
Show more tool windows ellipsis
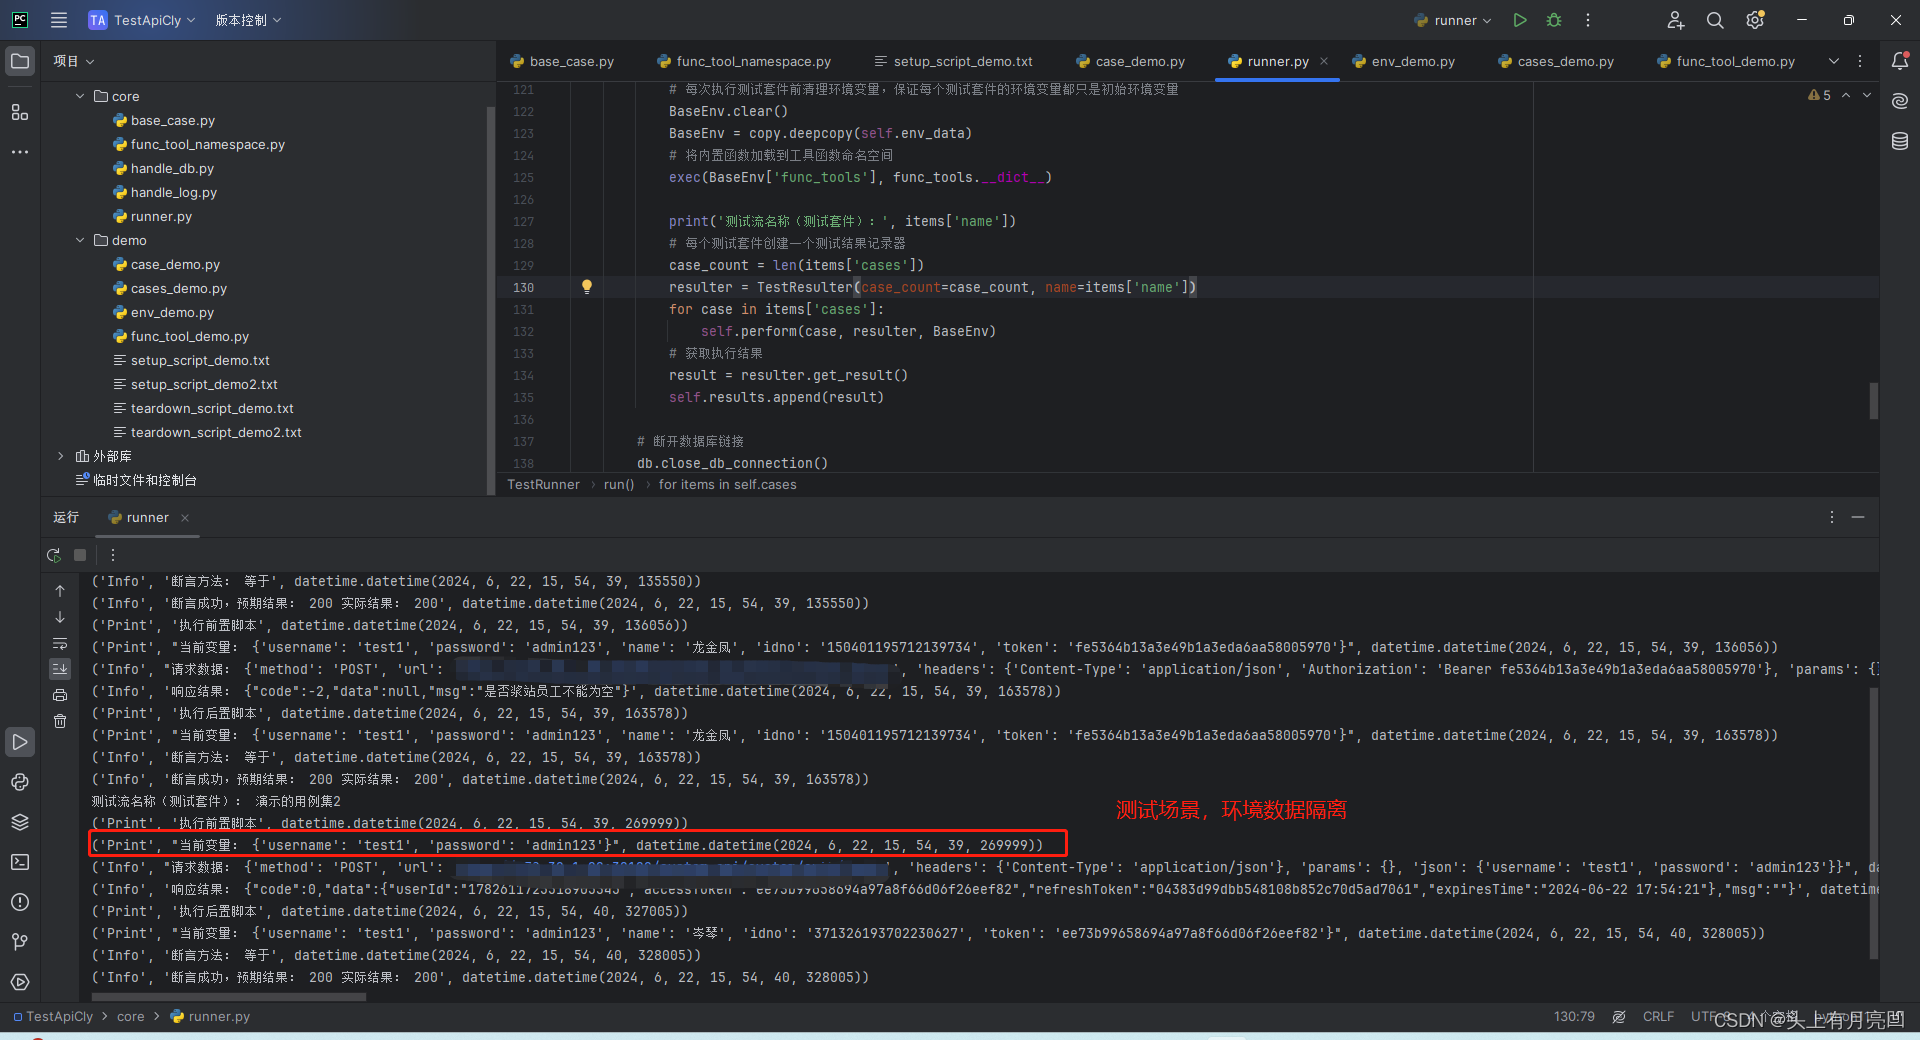pos(20,152)
